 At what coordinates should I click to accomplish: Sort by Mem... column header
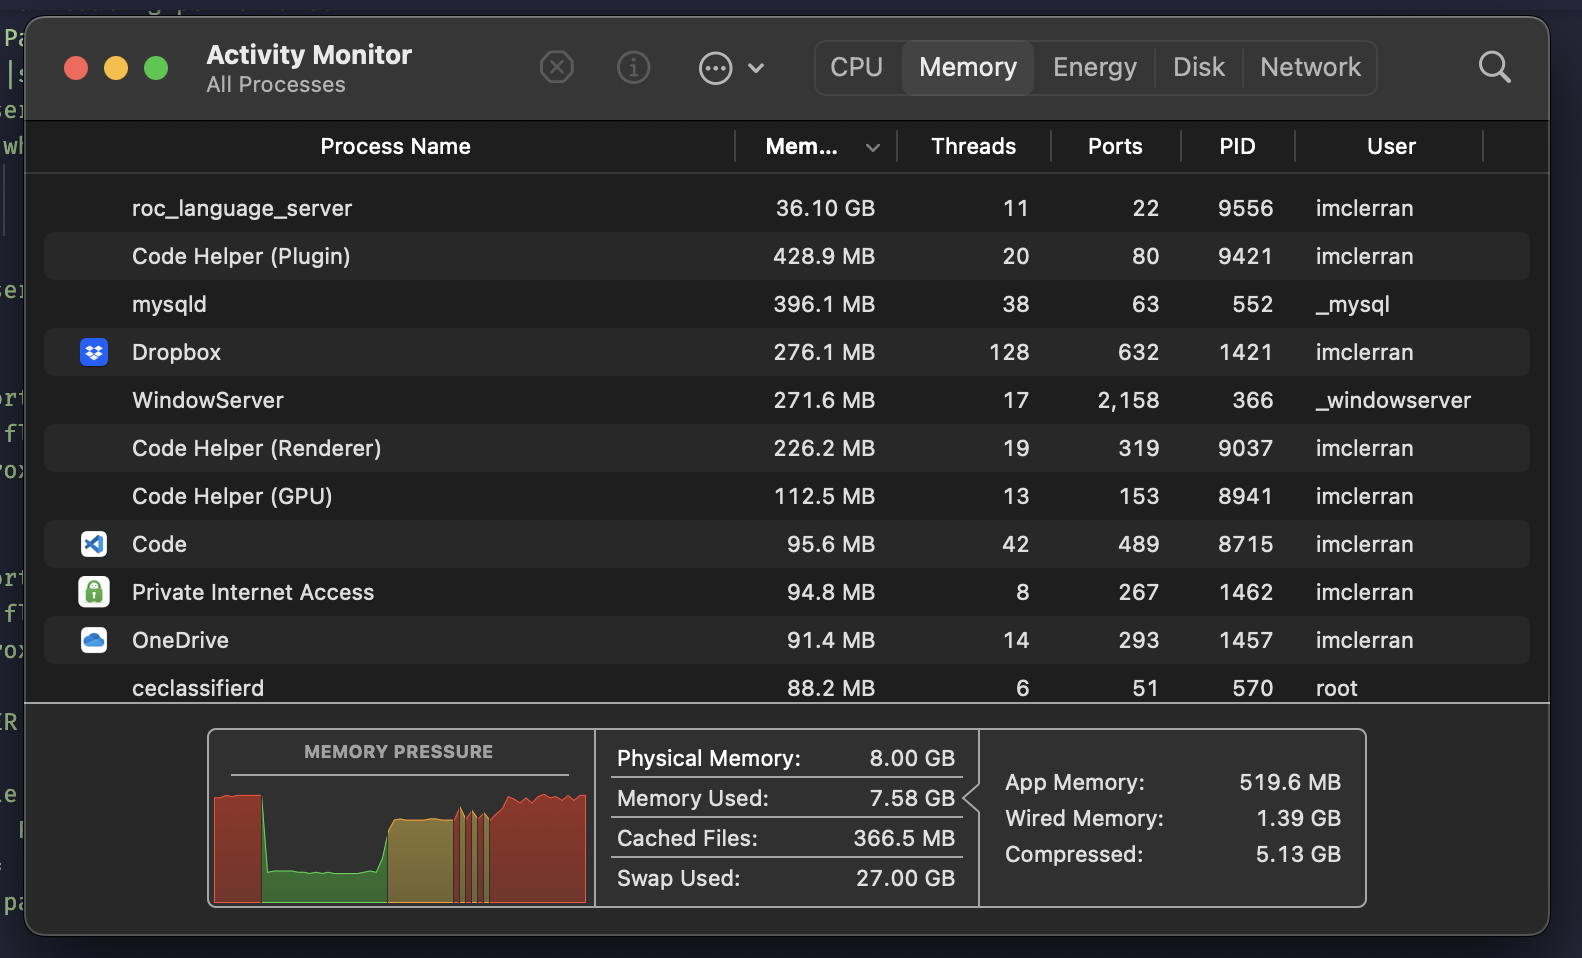point(801,147)
